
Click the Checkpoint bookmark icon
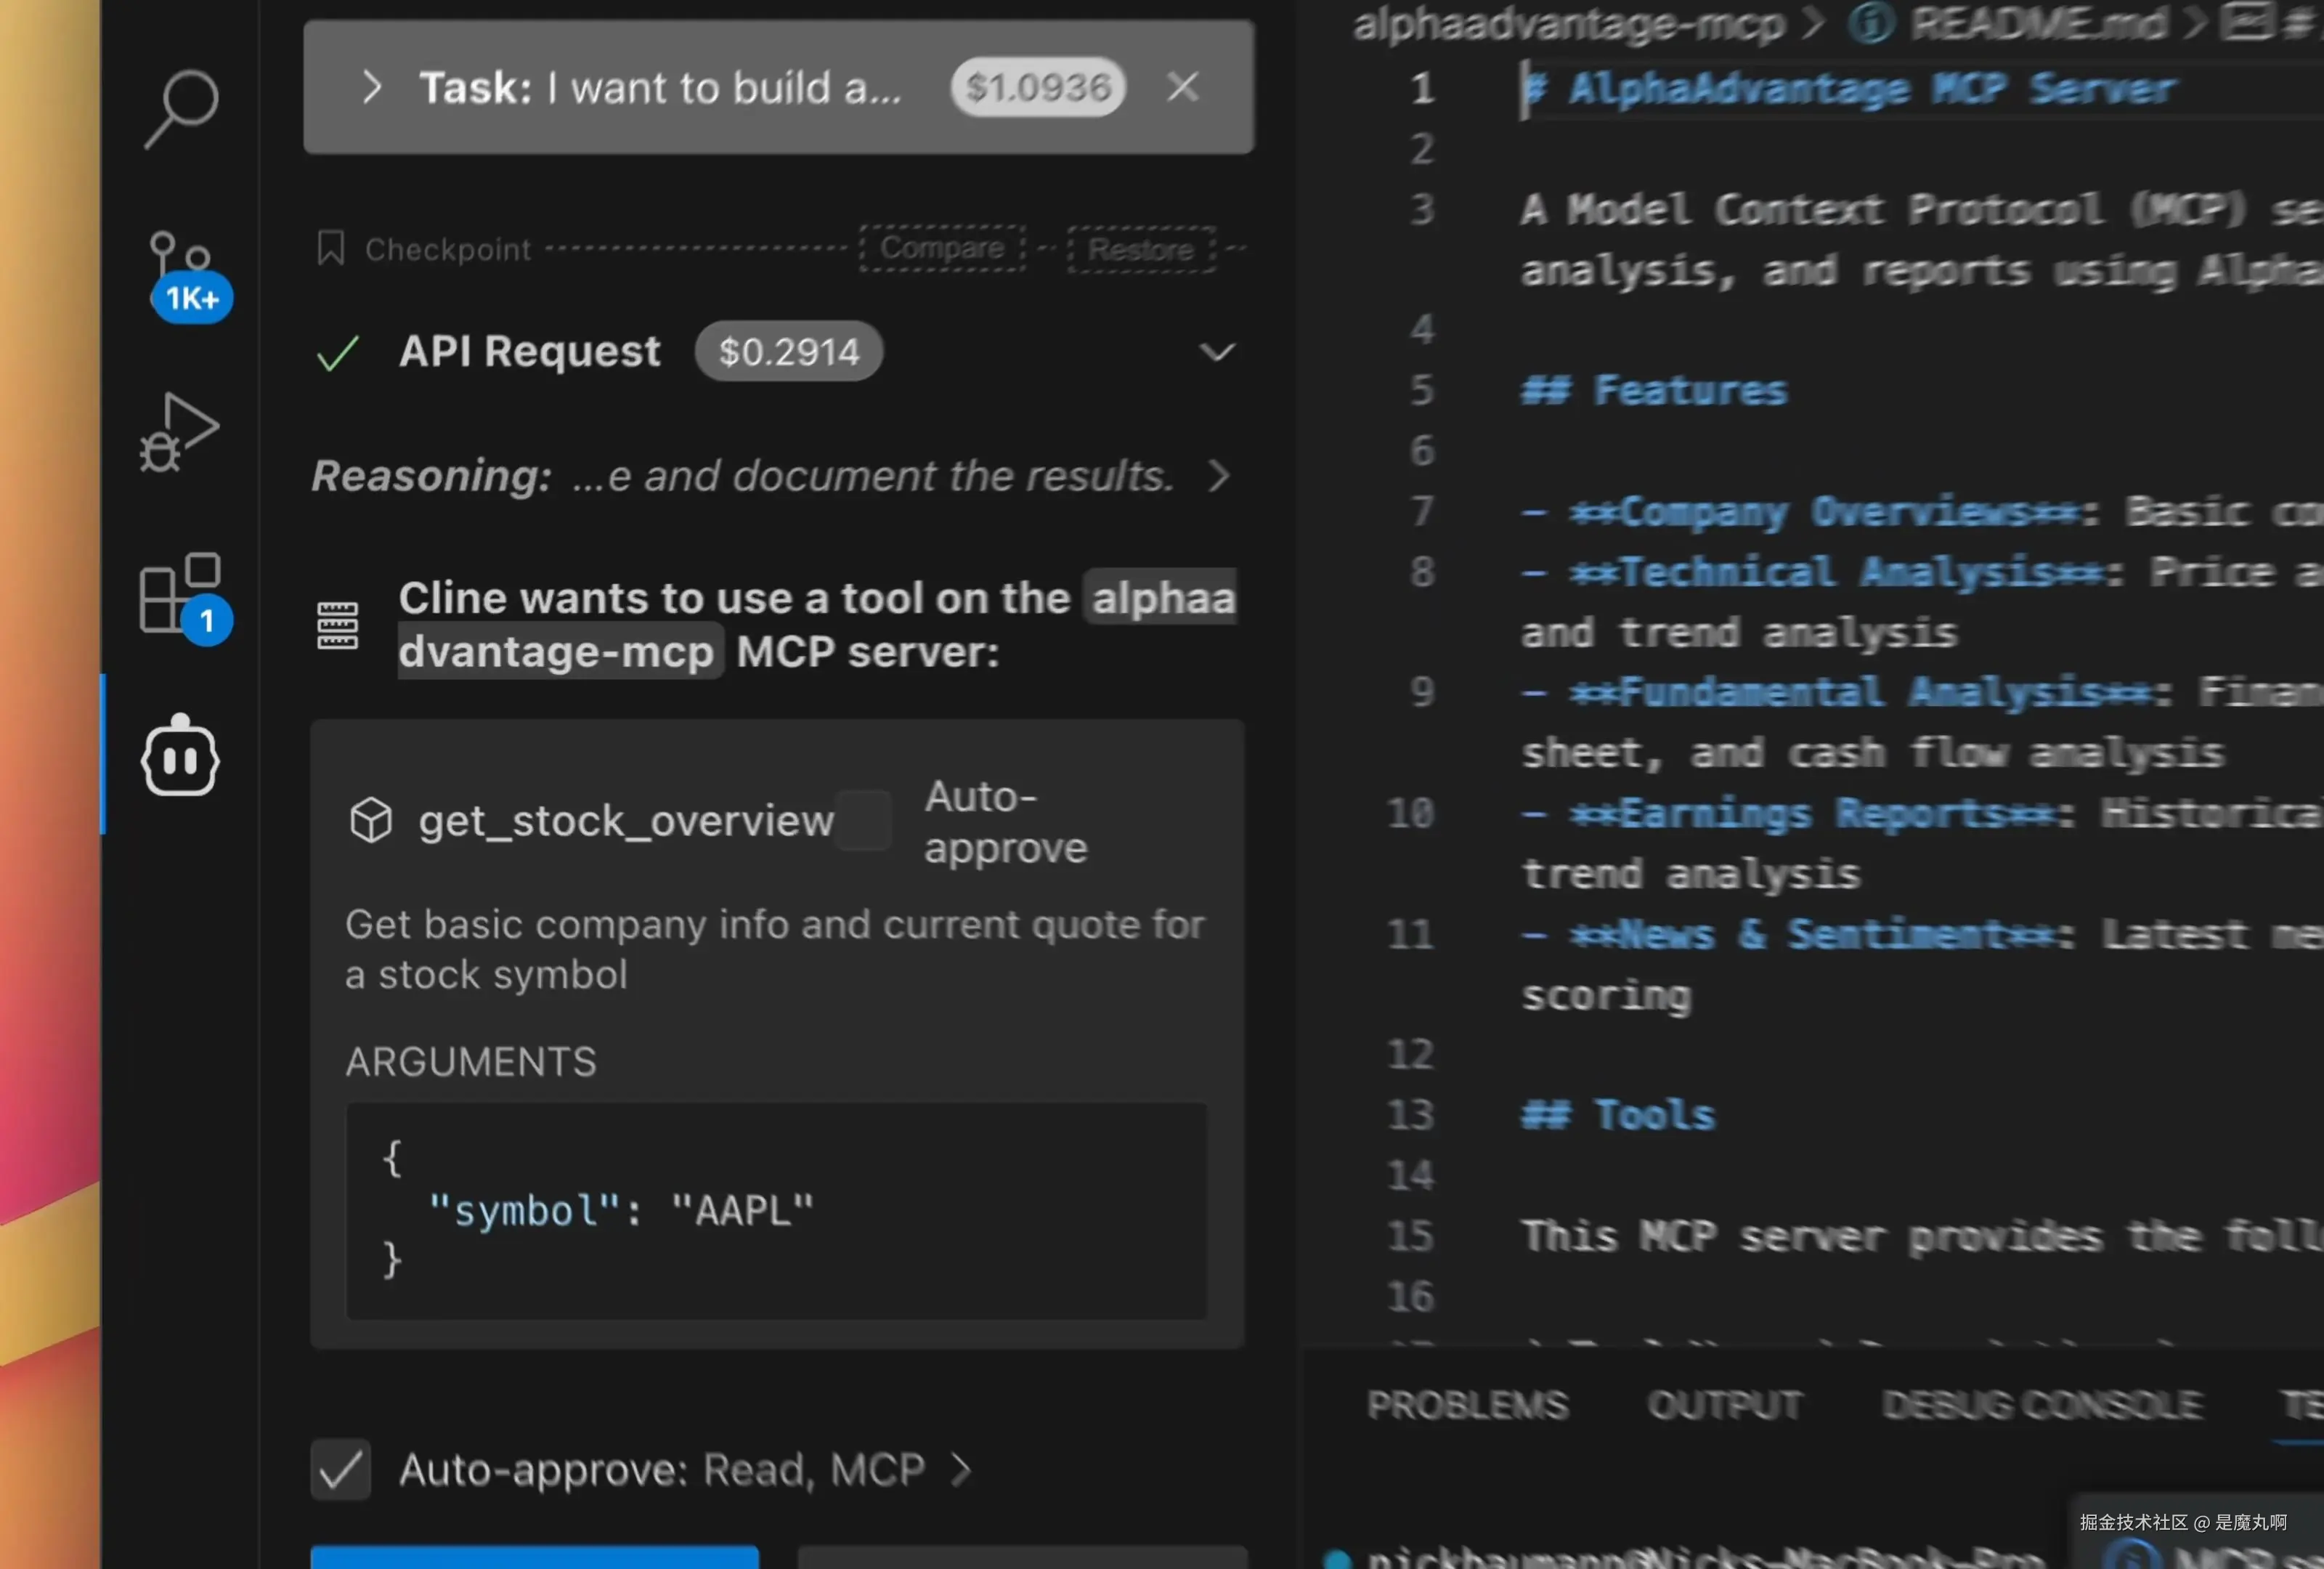pyautogui.click(x=331, y=248)
